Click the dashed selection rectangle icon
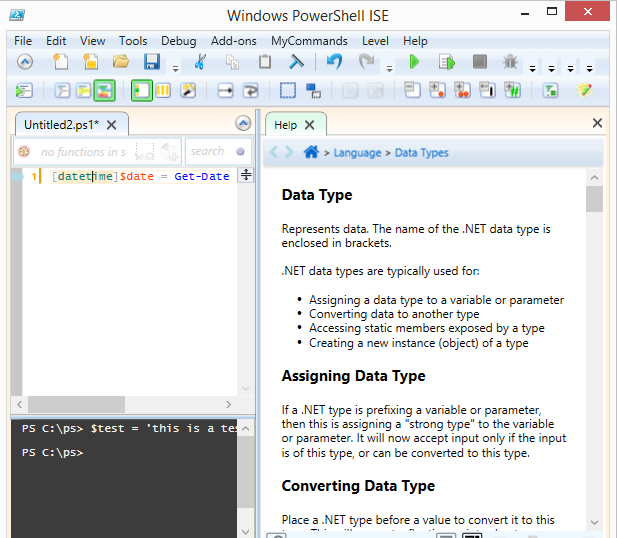This screenshot has width=617, height=538. [x=288, y=91]
